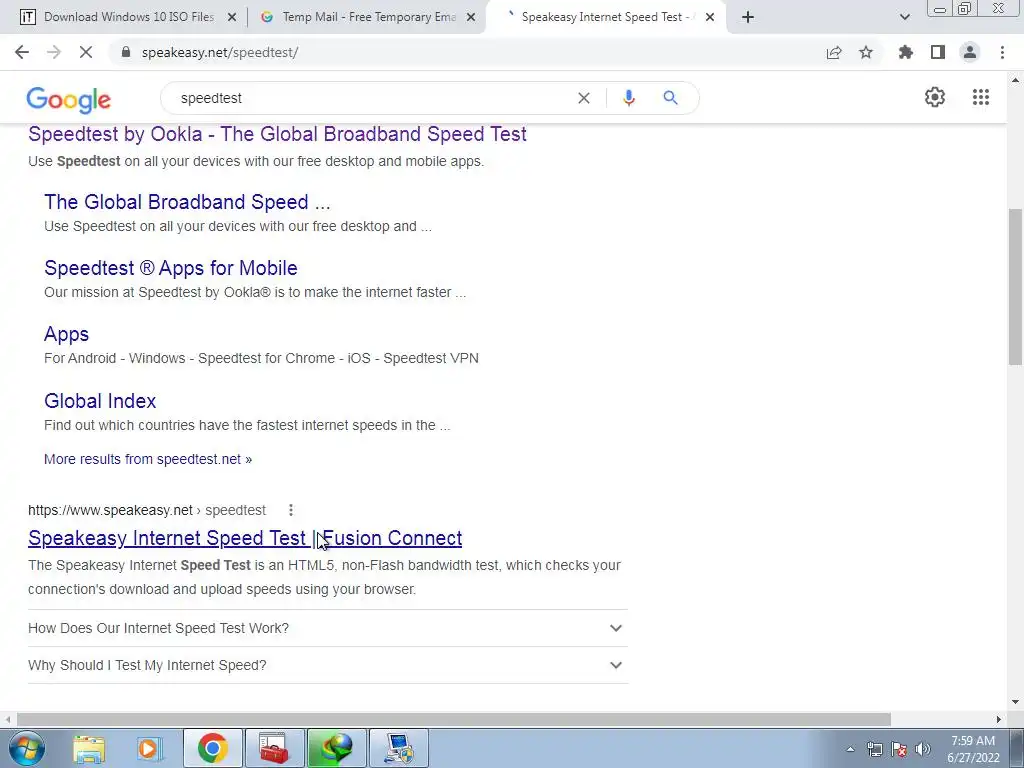Open the Chrome profile avatar
Image resolution: width=1024 pixels, height=768 pixels.
[970, 52]
